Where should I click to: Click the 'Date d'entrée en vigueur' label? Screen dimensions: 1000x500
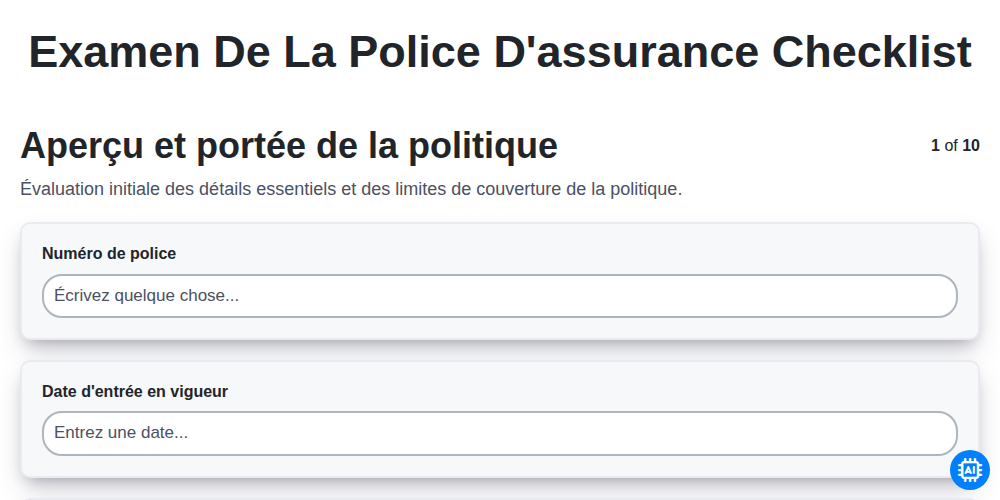coord(135,392)
